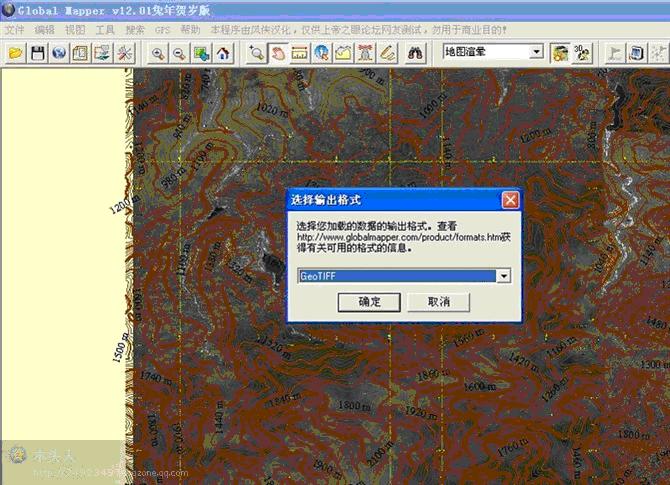Cancel with the 取消 button
670x485 pixels.
pyautogui.click(x=439, y=302)
